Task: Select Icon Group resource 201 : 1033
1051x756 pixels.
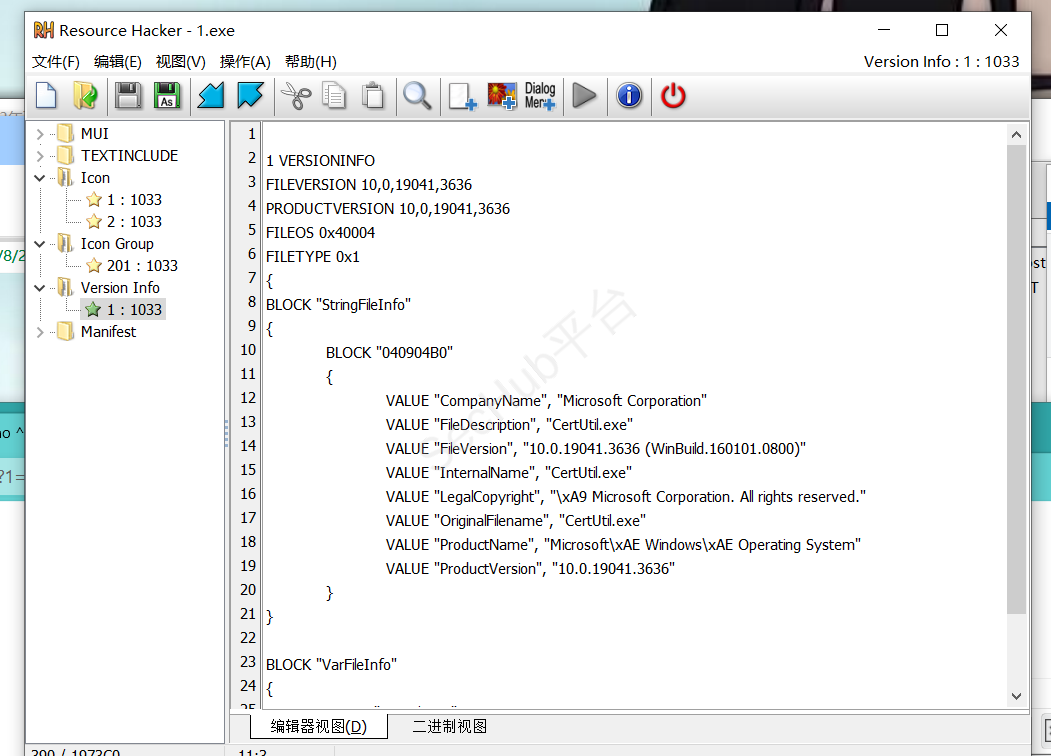Action: pos(142,266)
